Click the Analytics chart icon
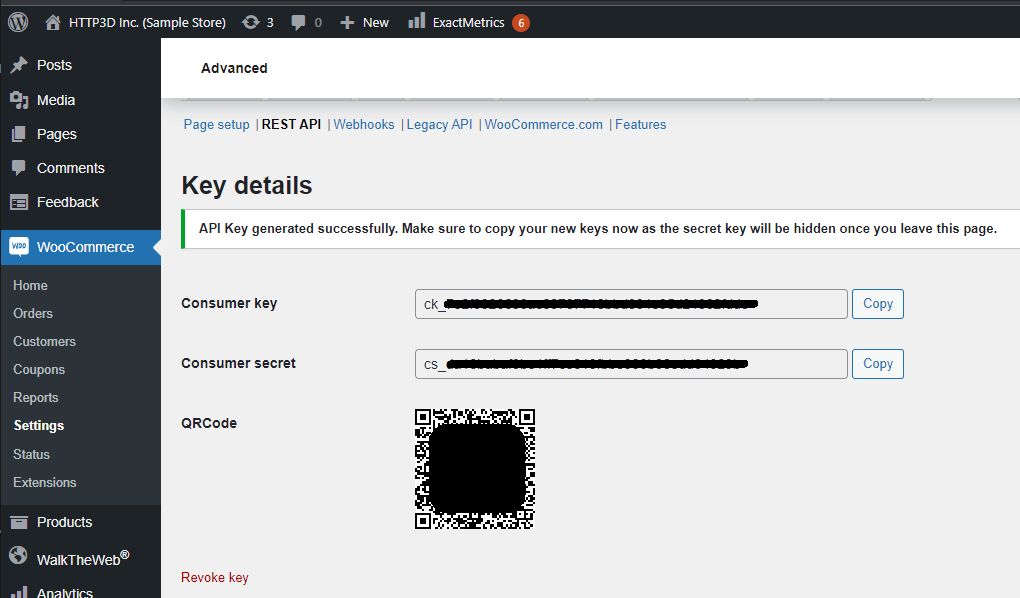1020x598 pixels. pos(19,591)
